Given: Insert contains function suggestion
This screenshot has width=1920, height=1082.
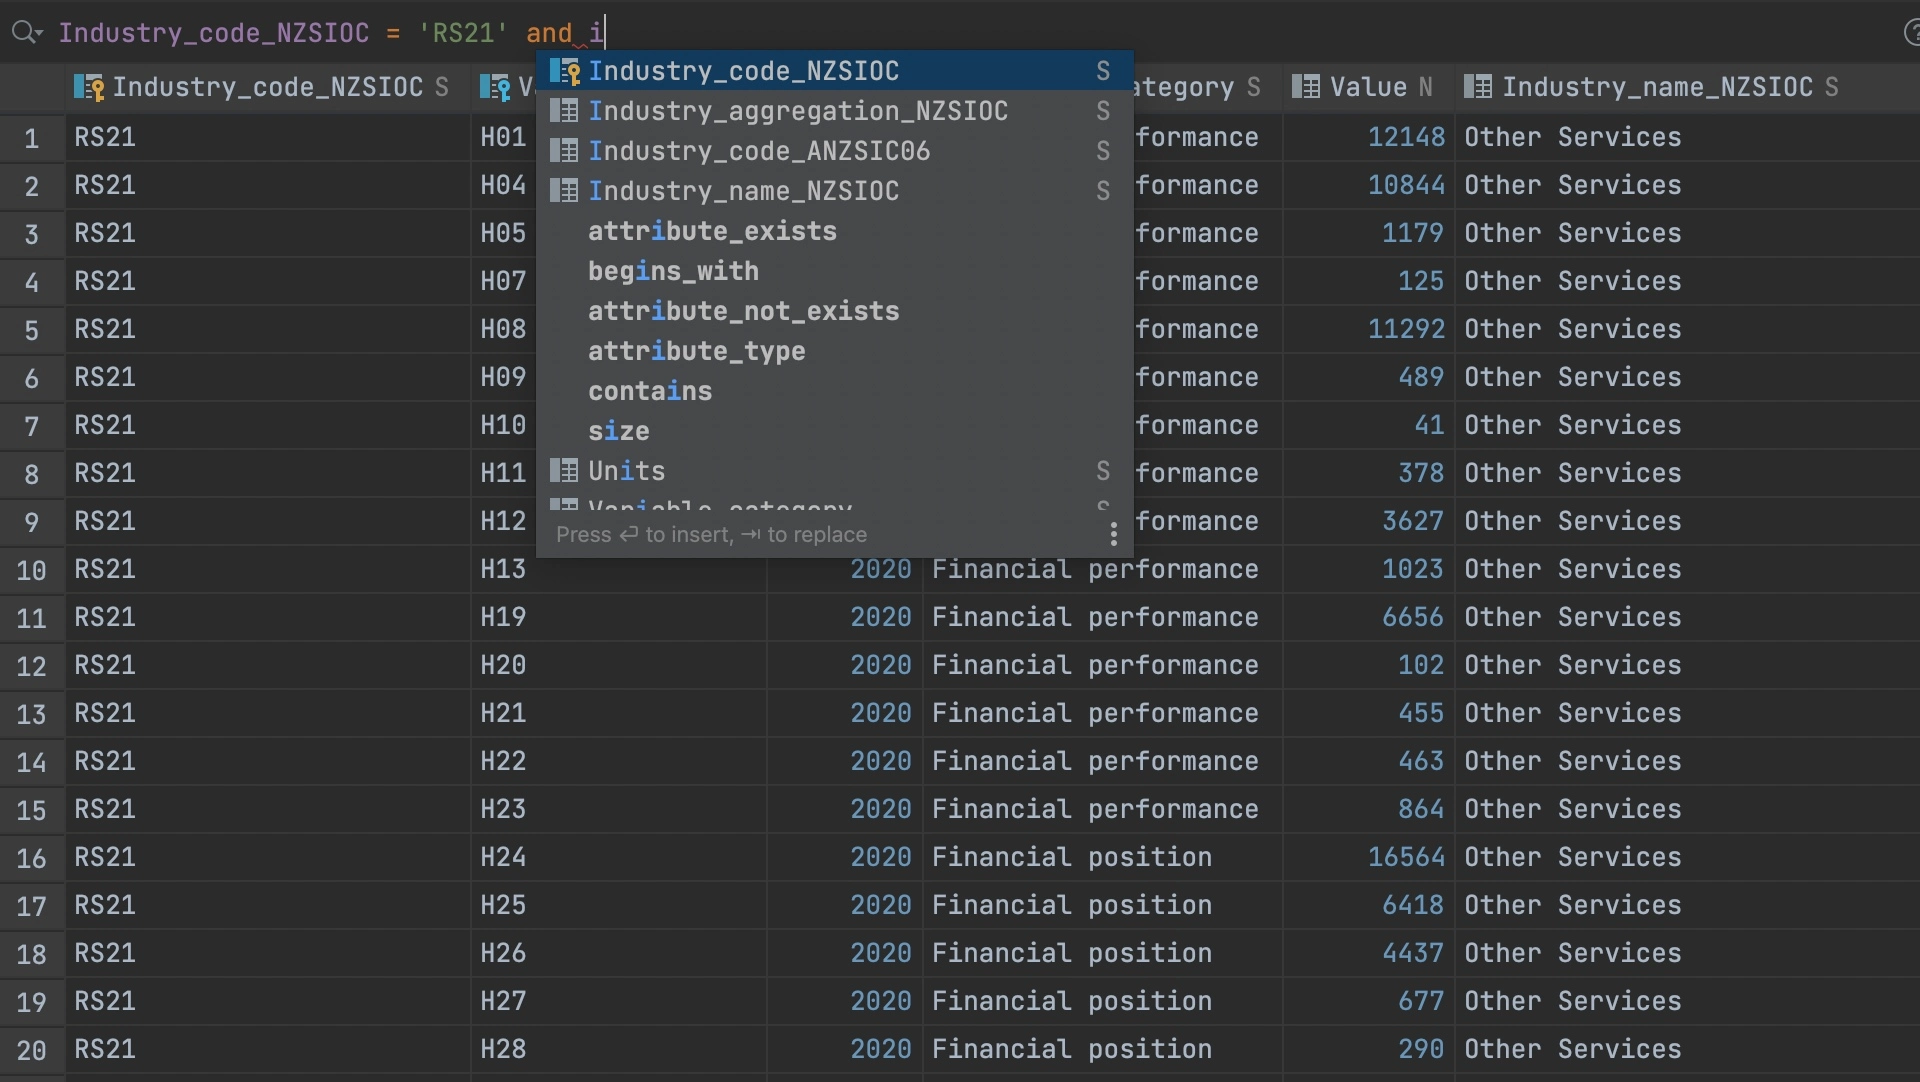Looking at the screenshot, I should (835, 391).
